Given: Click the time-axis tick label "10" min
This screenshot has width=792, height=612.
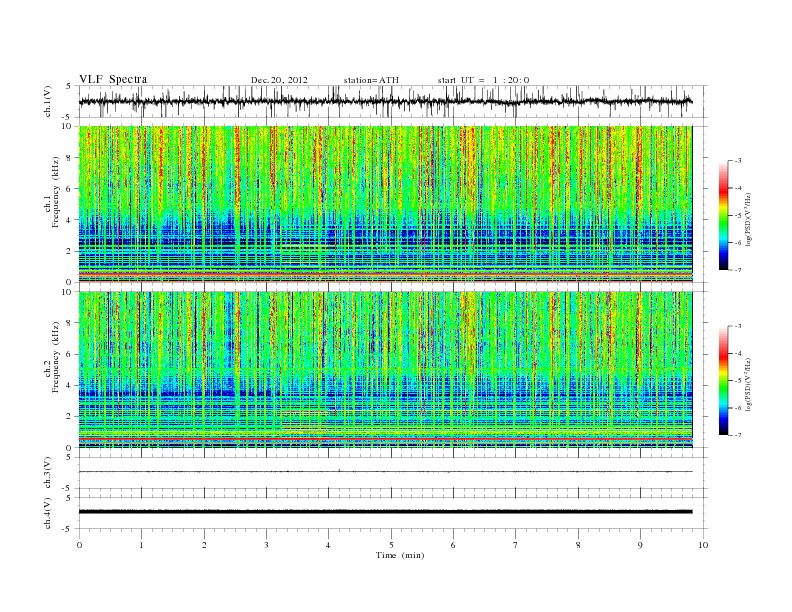Looking at the screenshot, I should point(703,545).
